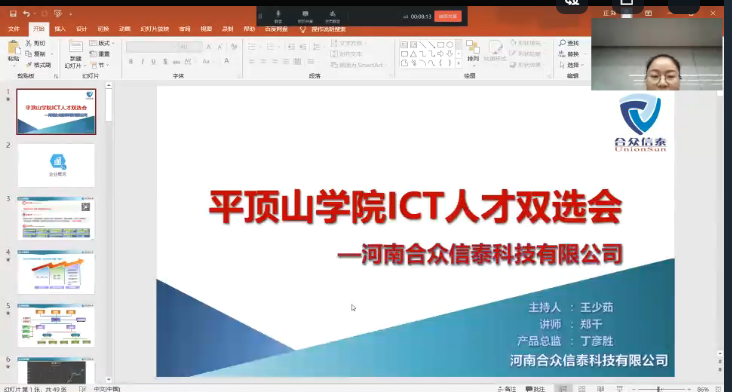This screenshot has width=732, height=392.
Task: Click the Undo arrow icon
Action: point(27,14)
